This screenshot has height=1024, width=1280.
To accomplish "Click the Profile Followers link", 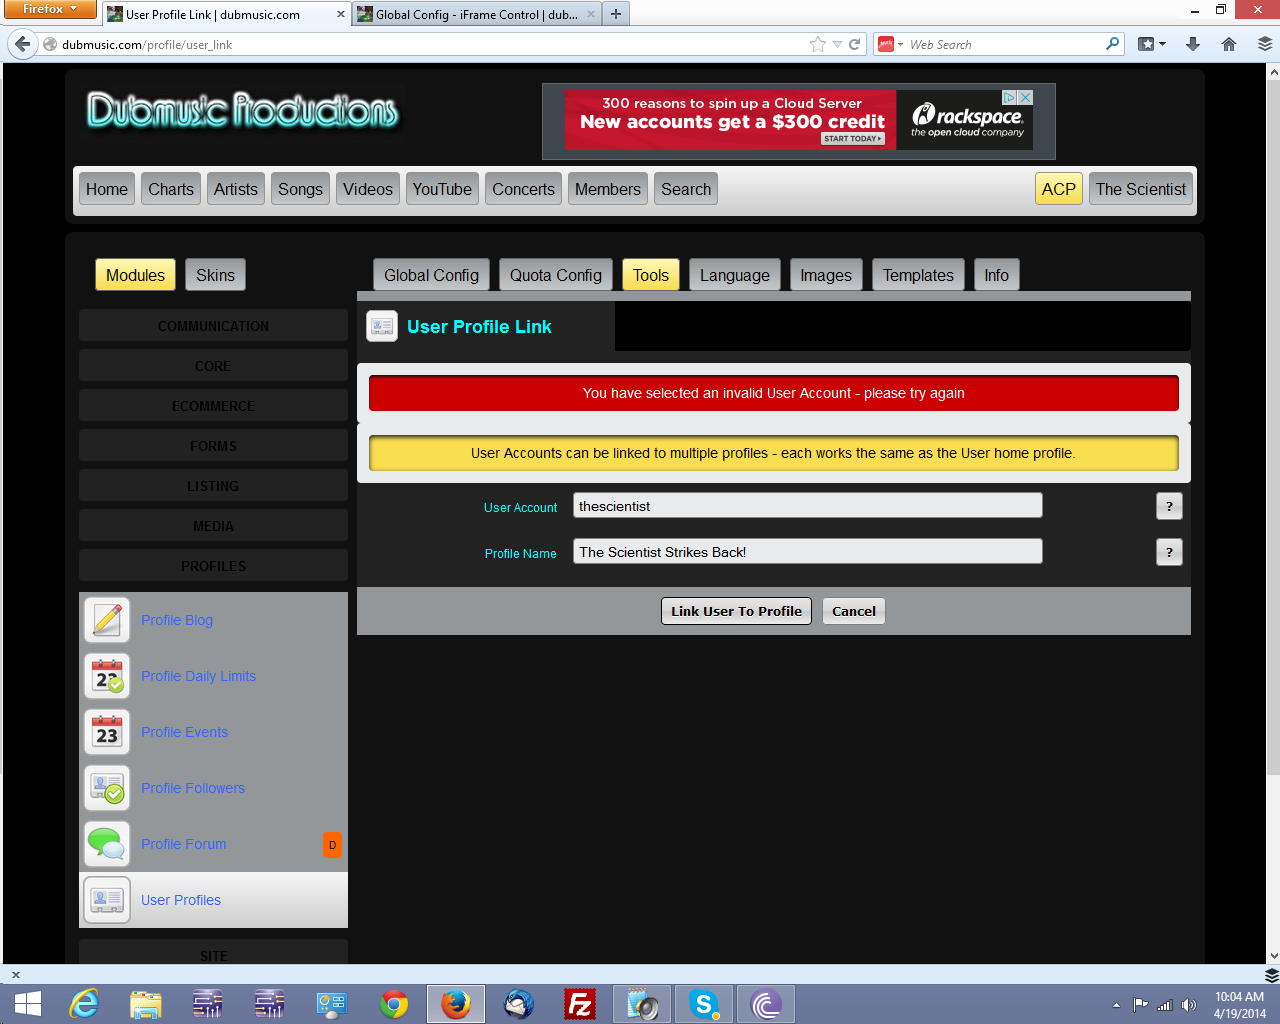I will coord(193,788).
